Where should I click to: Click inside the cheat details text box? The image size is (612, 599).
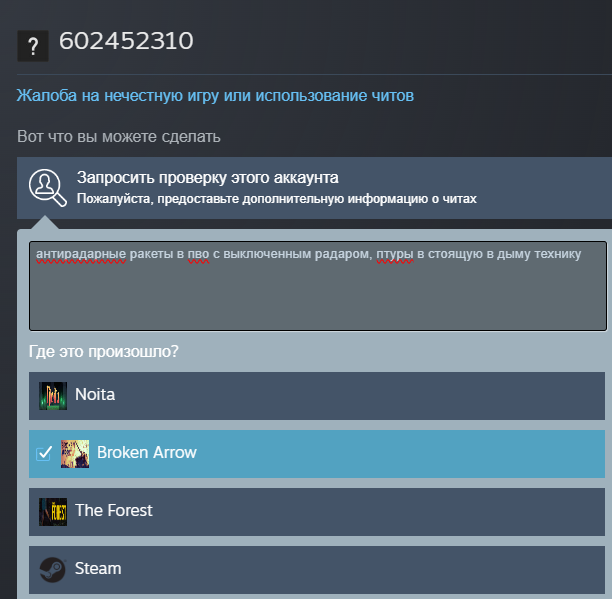(x=318, y=286)
